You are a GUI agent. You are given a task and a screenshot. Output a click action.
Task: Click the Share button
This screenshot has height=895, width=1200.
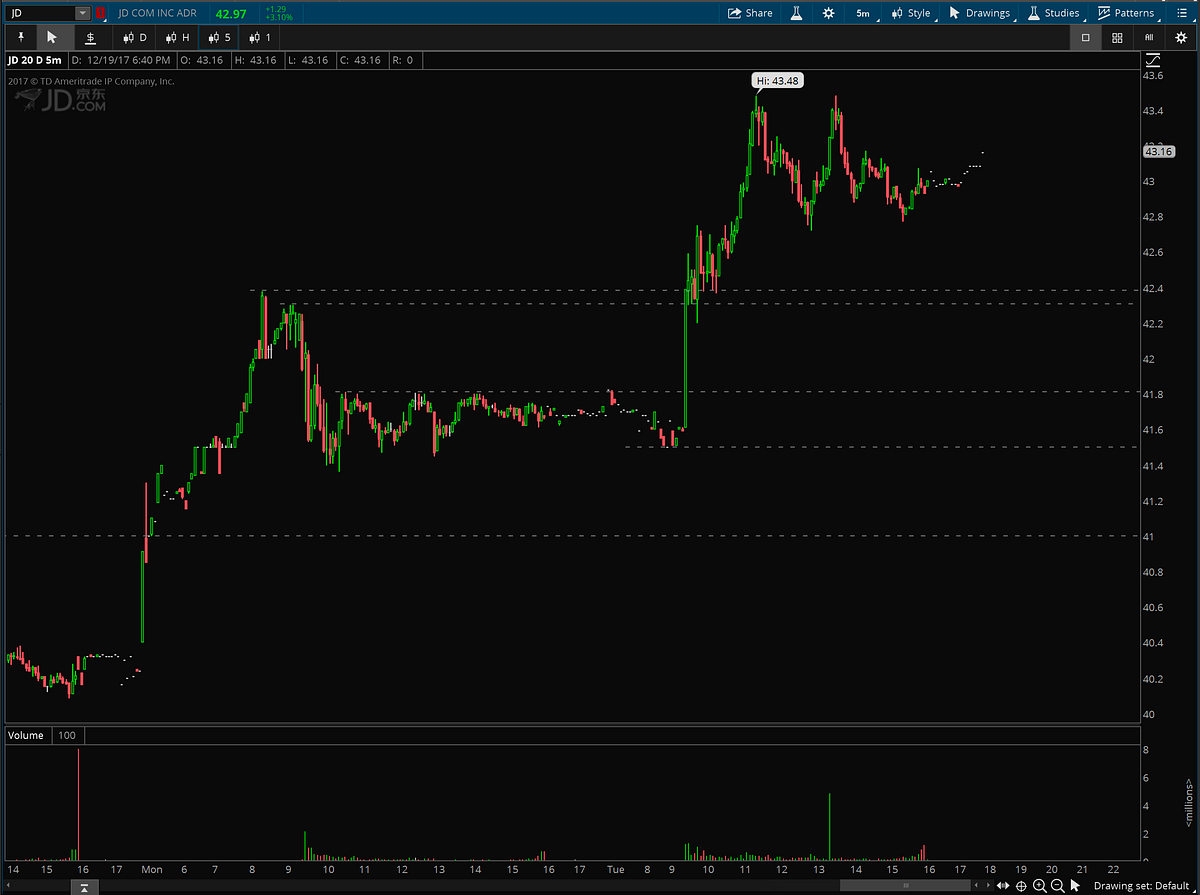coord(749,13)
